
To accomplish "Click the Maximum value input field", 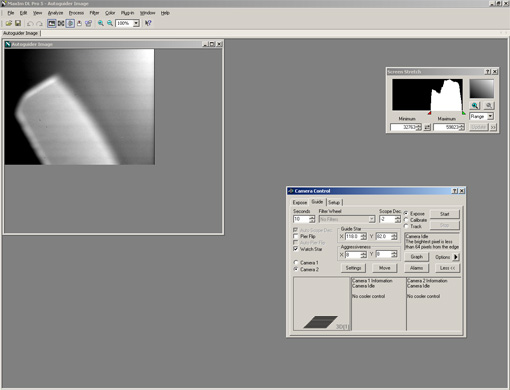I will 446,127.
